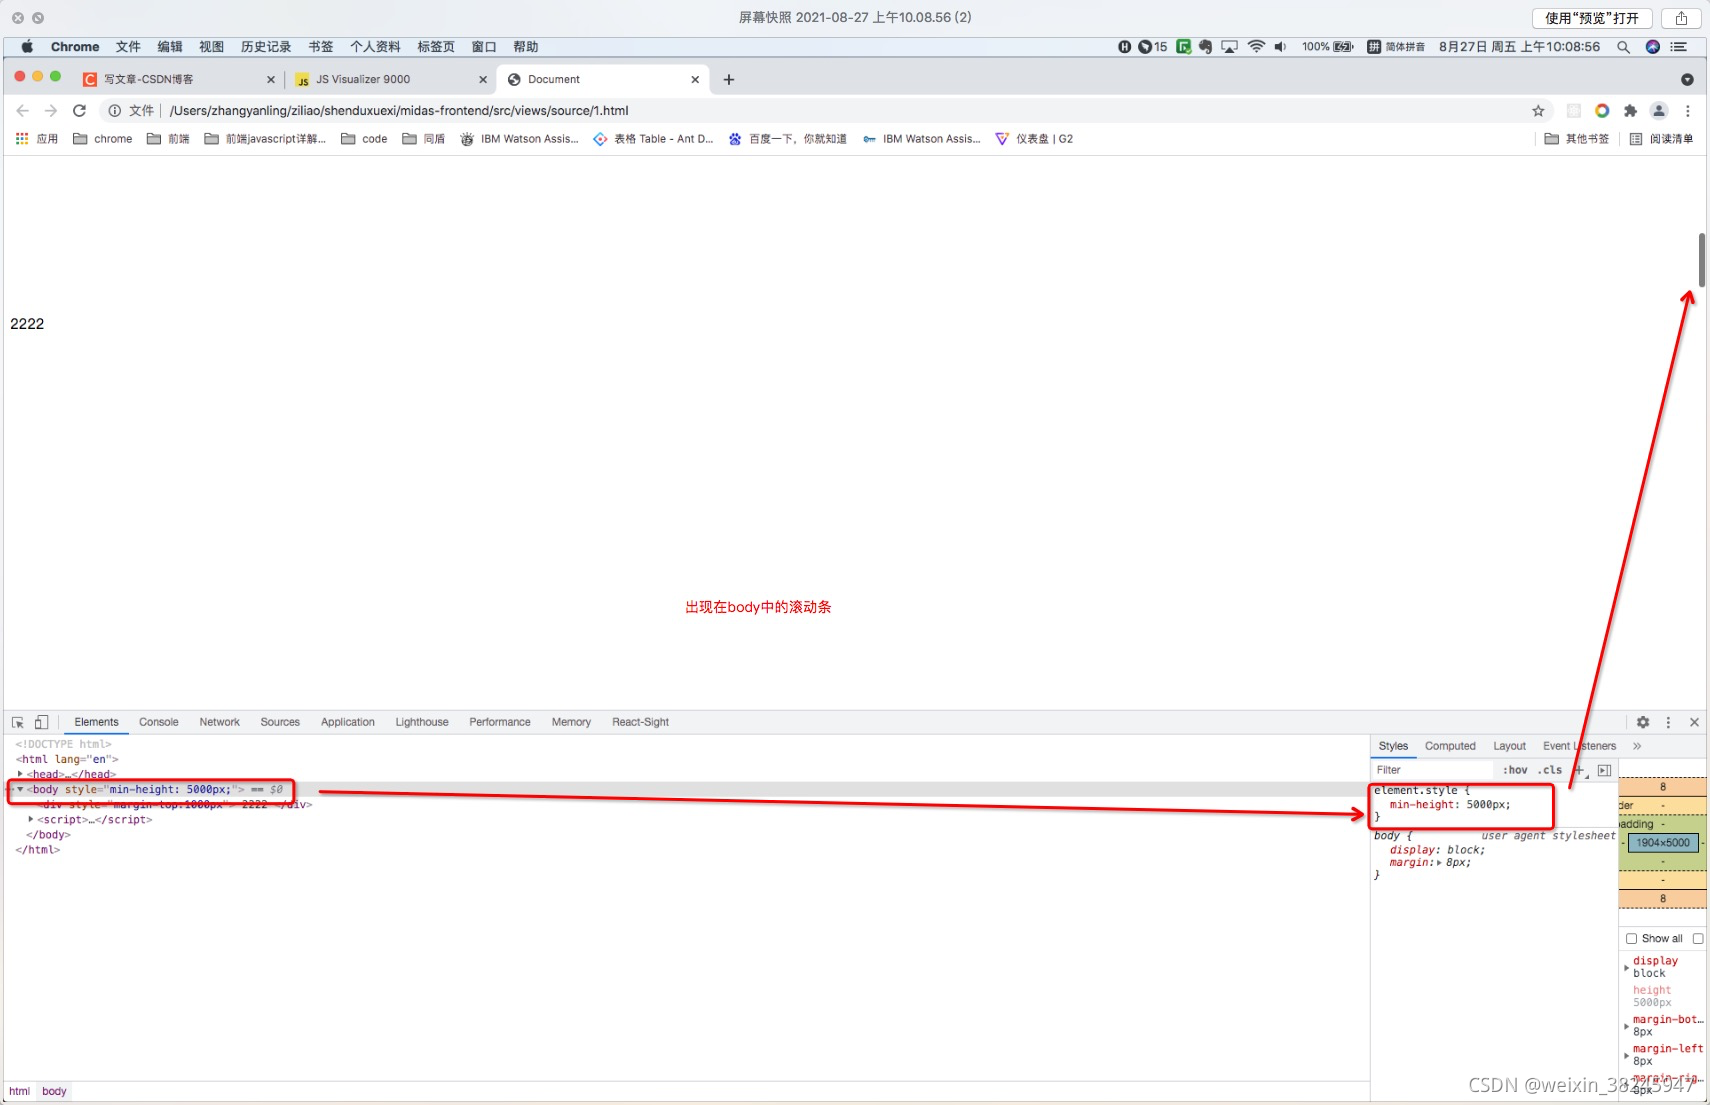Open the tab search dropdown arrow
This screenshot has width=1710, height=1105.
(x=1687, y=80)
